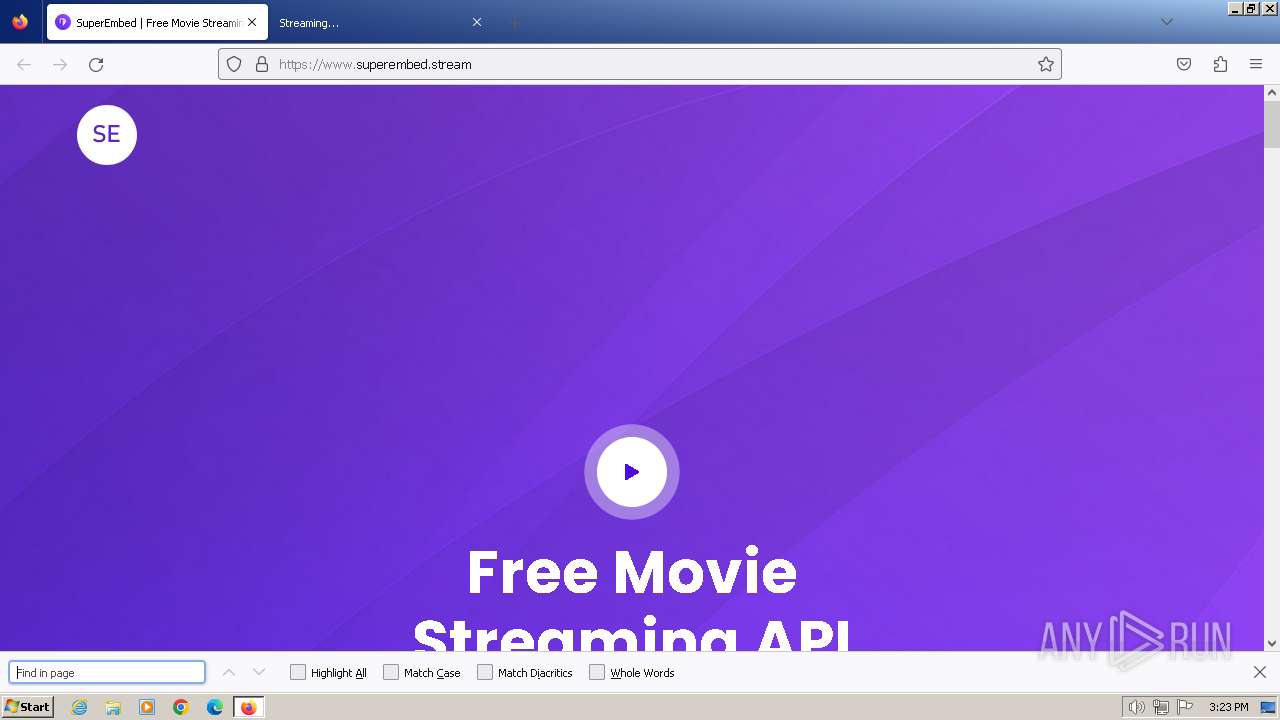Image resolution: width=1280 pixels, height=720 pixels.
Task: Play the video with the center play button
Action: point(632,472)
